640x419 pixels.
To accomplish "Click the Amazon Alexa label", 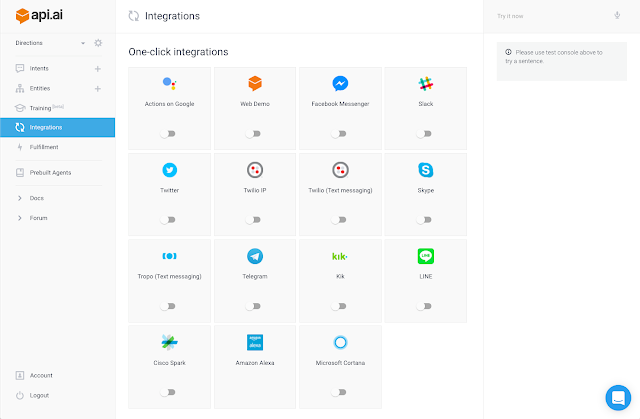I will [255, 363].
